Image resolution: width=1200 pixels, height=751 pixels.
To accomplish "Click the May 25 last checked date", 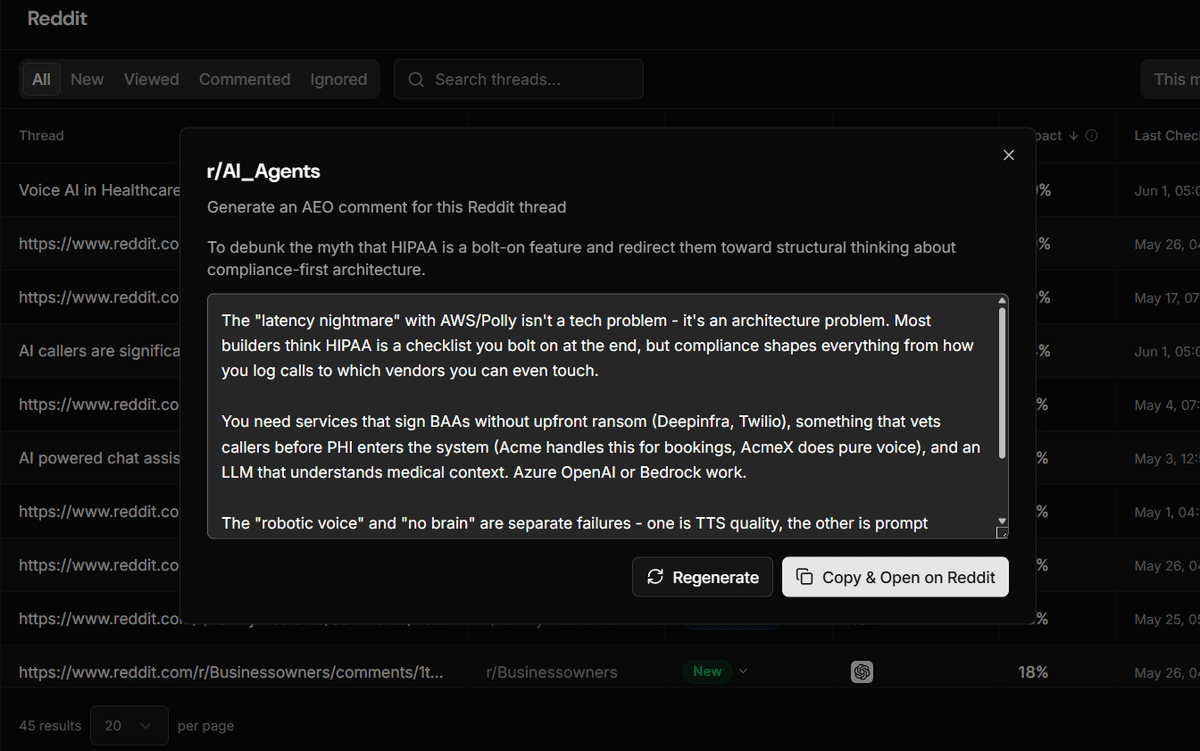I will point(1167,619).
